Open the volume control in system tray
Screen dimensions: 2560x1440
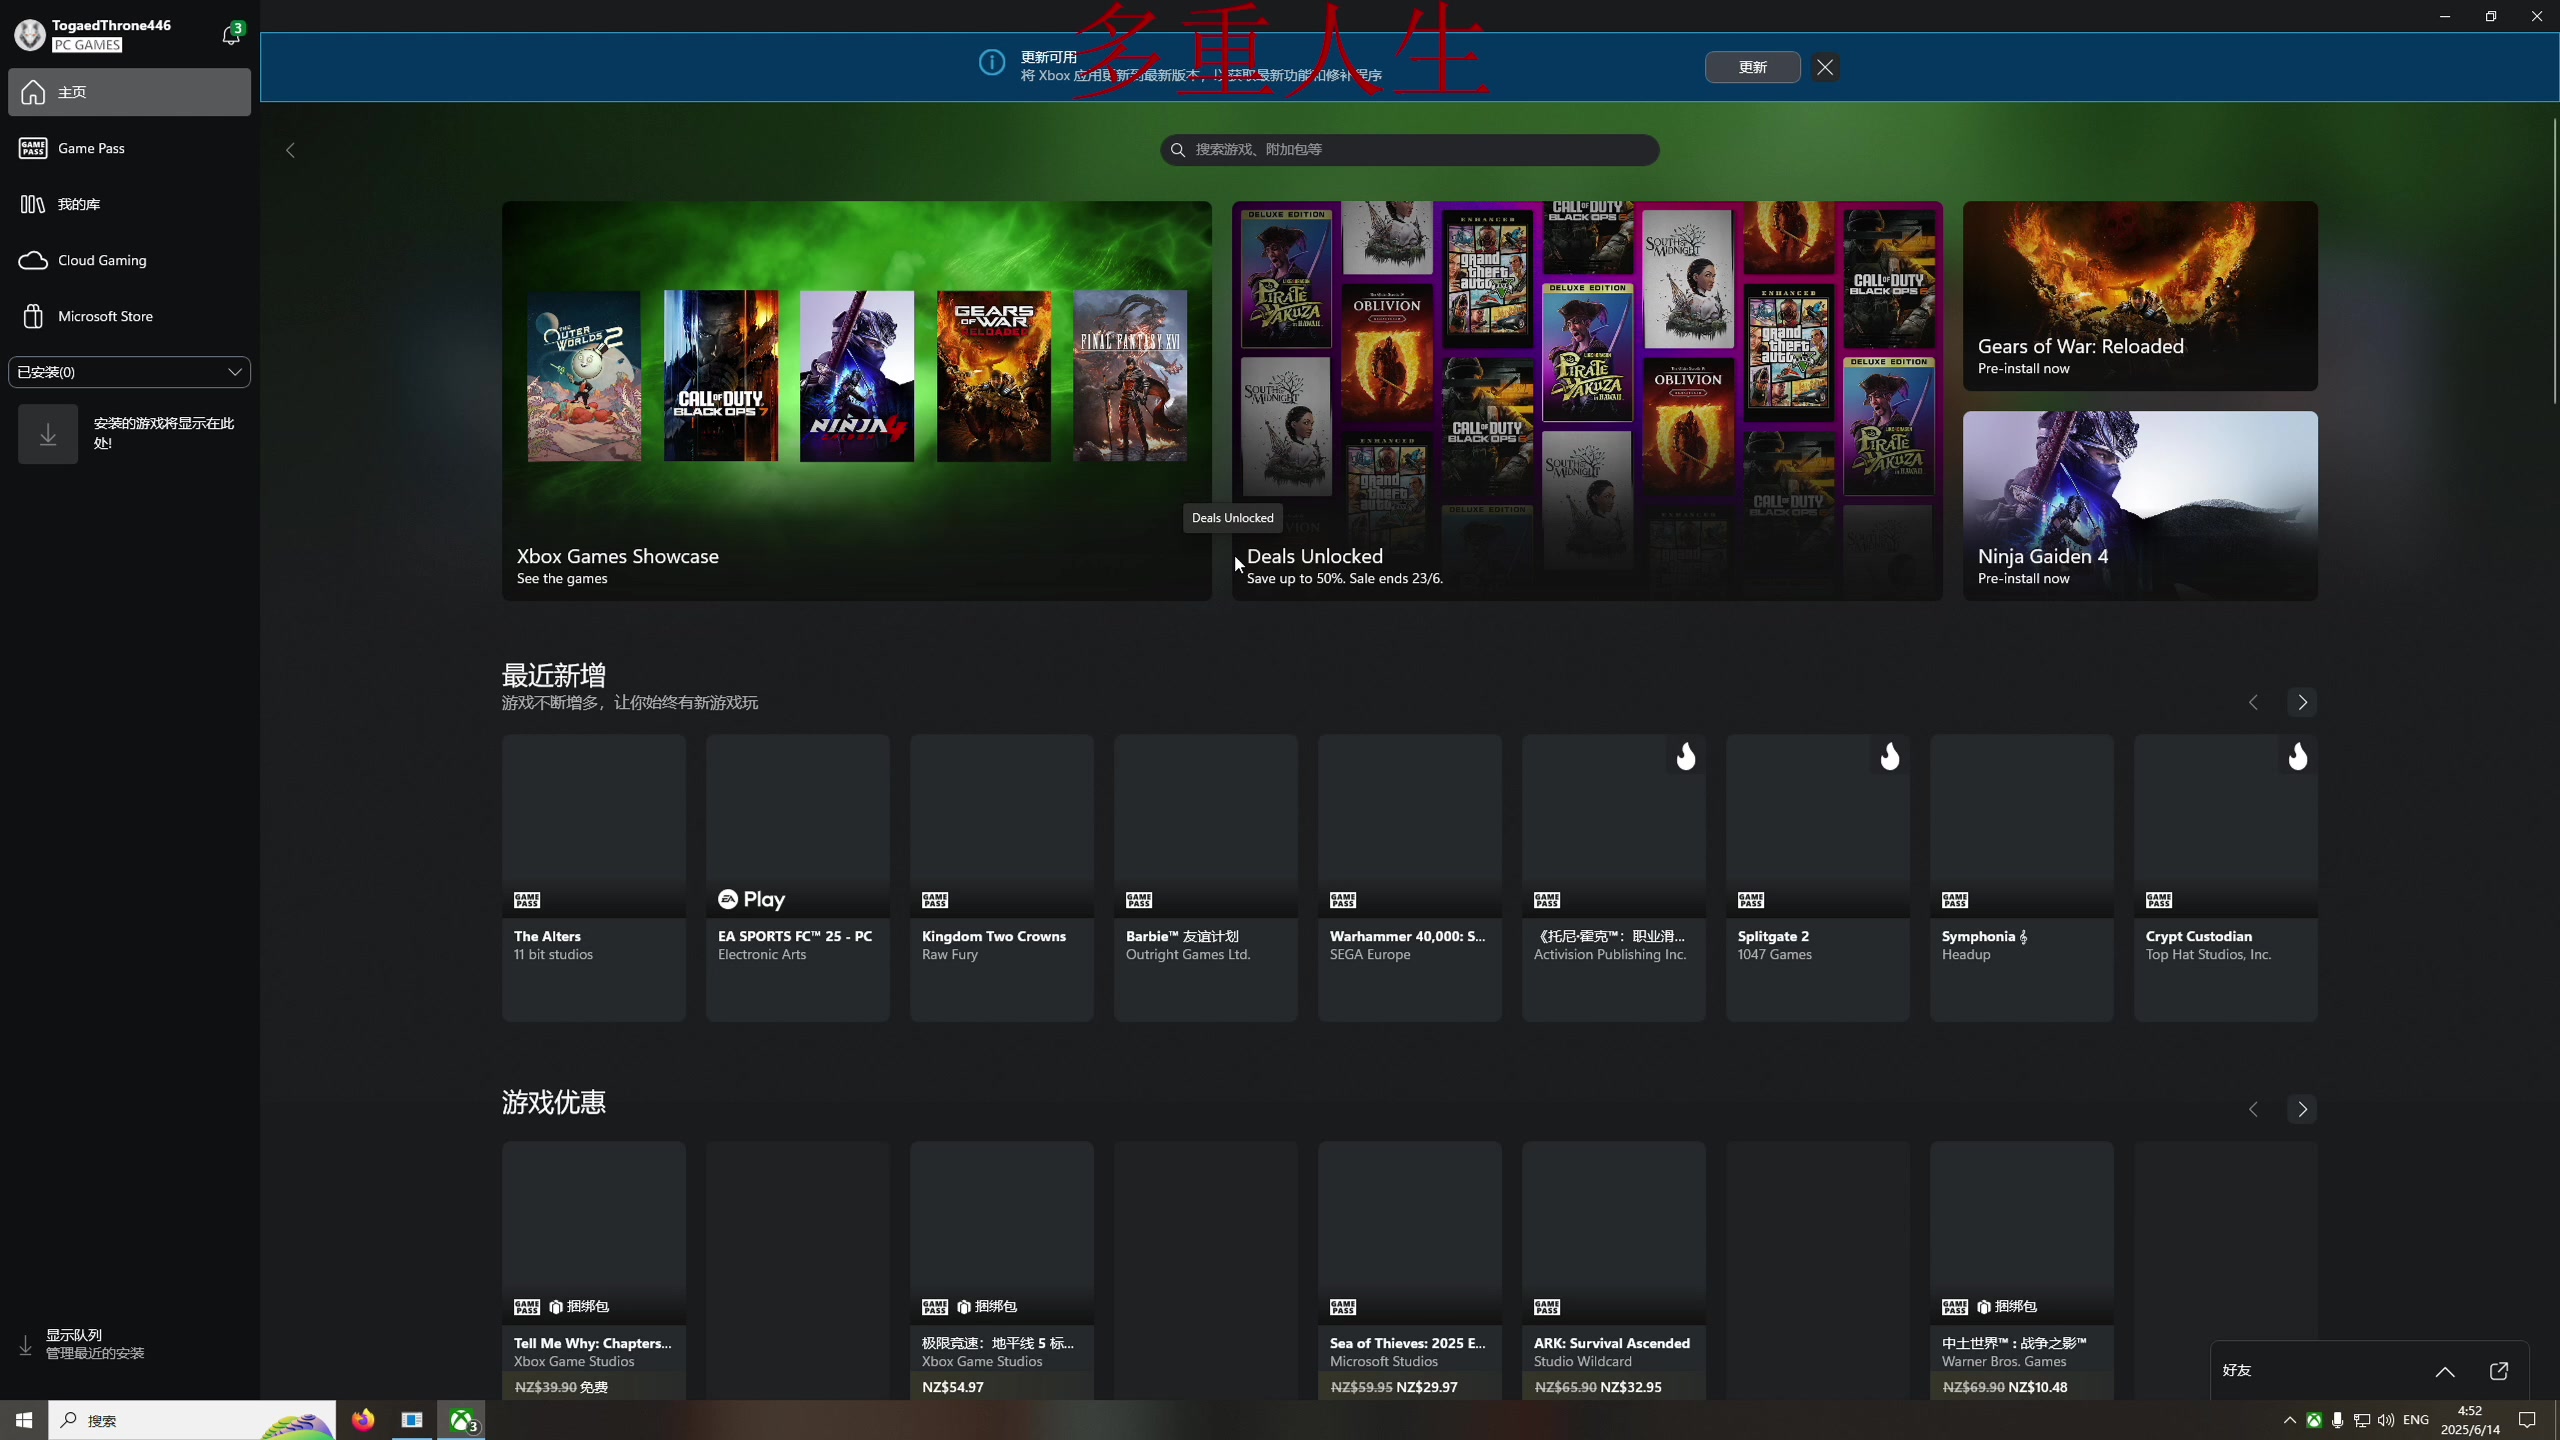[2386, 1420]
